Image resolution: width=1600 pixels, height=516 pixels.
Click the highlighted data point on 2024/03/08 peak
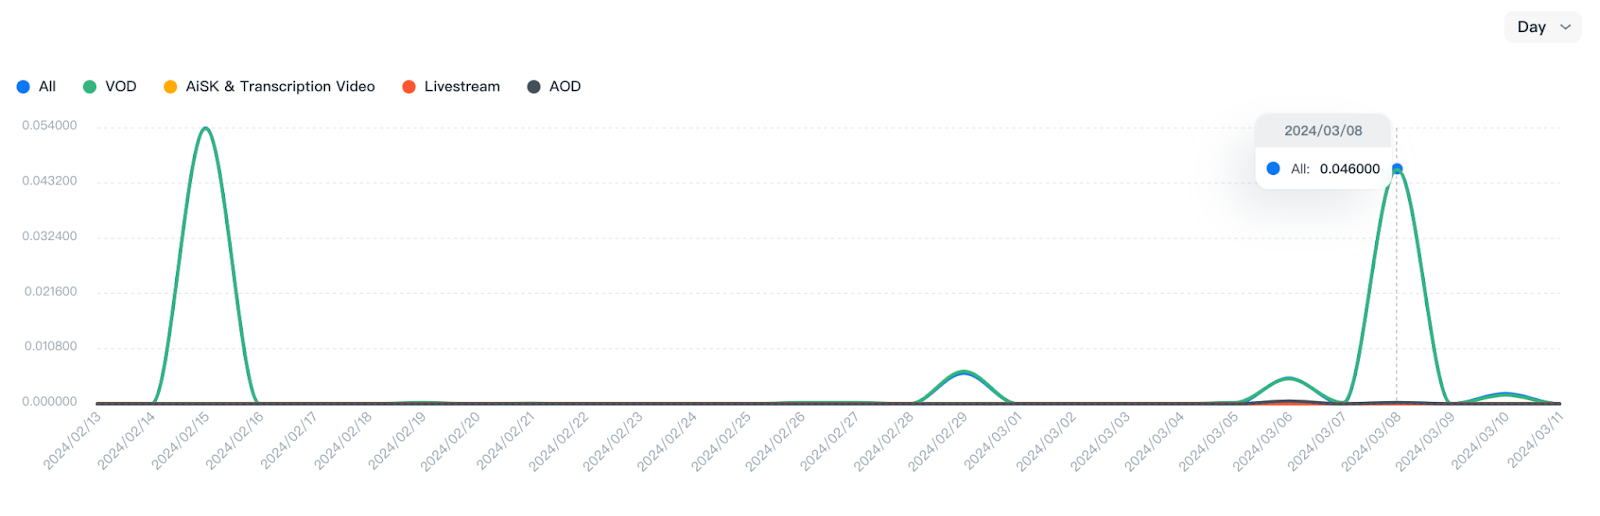tap(1397, 169)
